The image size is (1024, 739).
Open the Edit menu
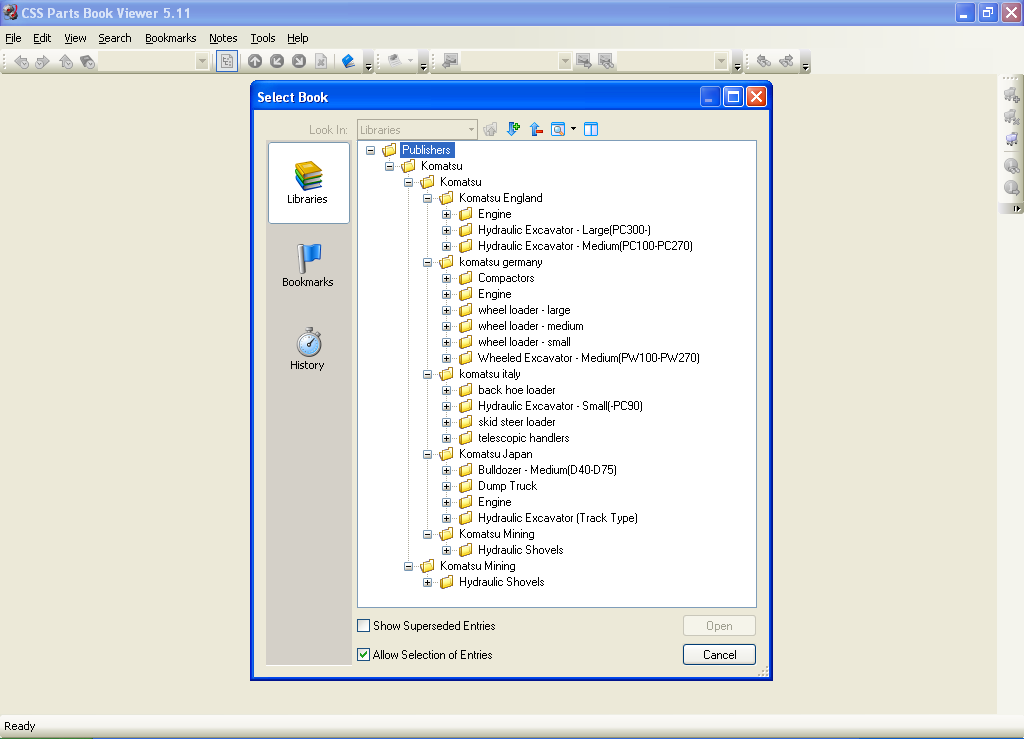pos(42,38)
